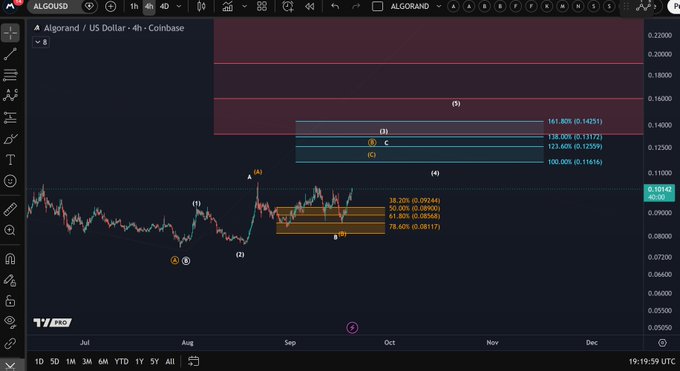Image resolution: width=680 pixels, height=371 pixels.
Task: Switch to the 1h timeframe
Action: (134, 7)
